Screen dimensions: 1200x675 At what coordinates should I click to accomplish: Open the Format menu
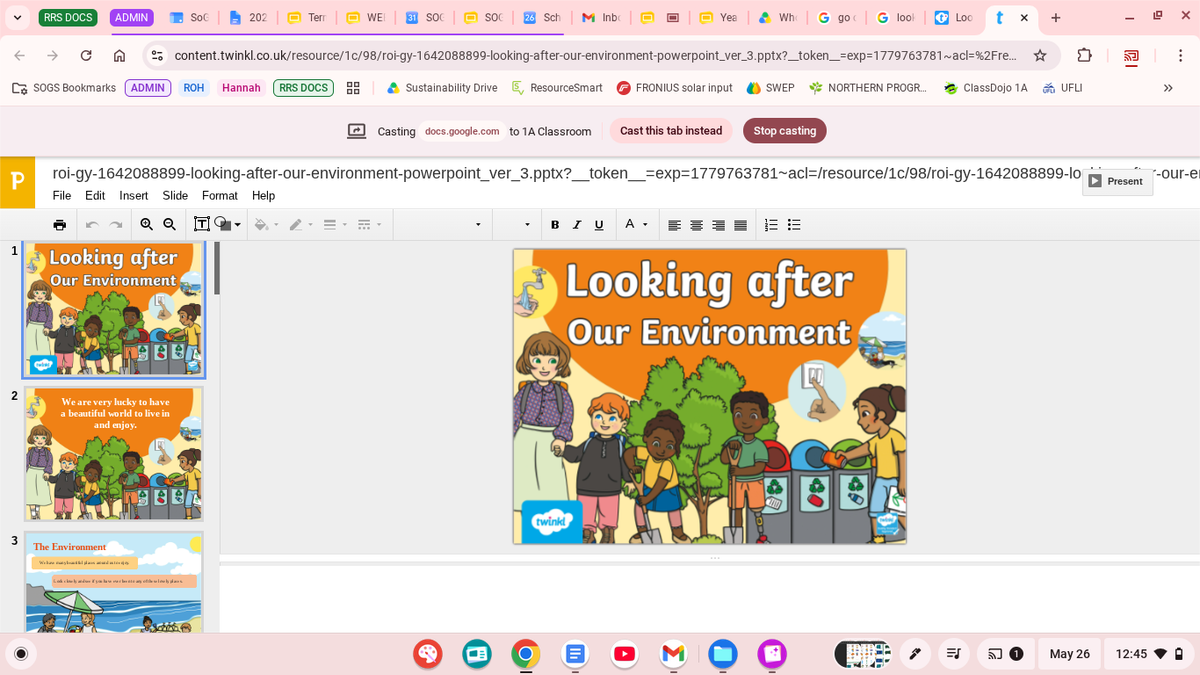220,195
